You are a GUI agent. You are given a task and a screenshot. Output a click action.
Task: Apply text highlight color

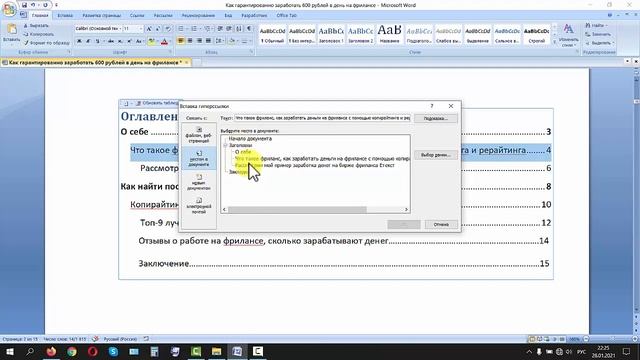coord(151,41)
